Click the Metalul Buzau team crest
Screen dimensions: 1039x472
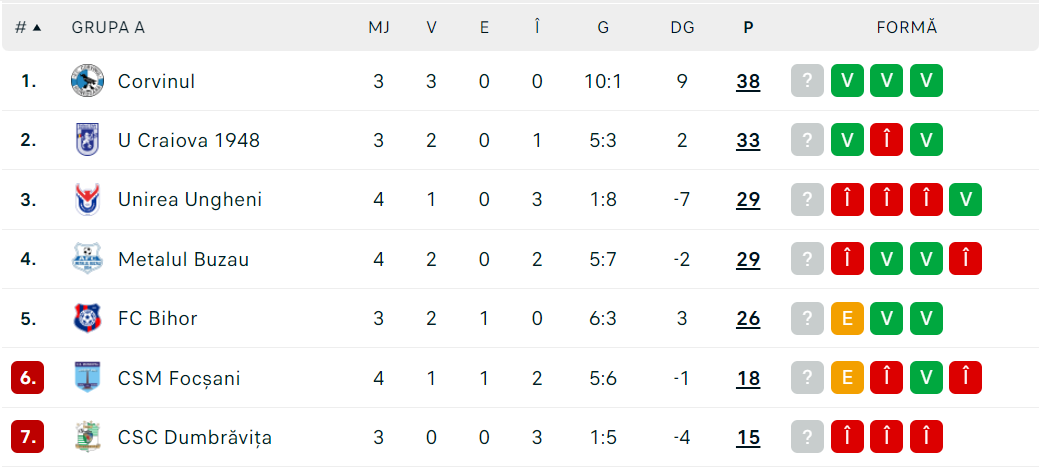tap(88, 259)
